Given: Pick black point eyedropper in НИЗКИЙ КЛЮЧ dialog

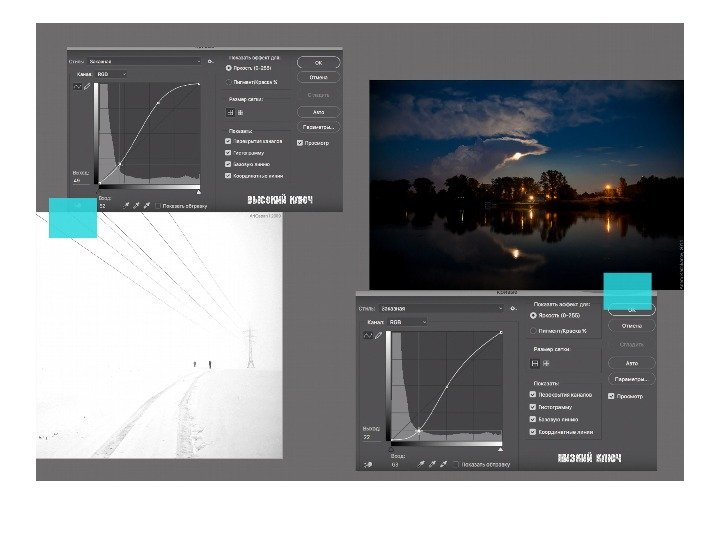Looking at the screenshot, I should pyautogui.click(x=421, y=464).
